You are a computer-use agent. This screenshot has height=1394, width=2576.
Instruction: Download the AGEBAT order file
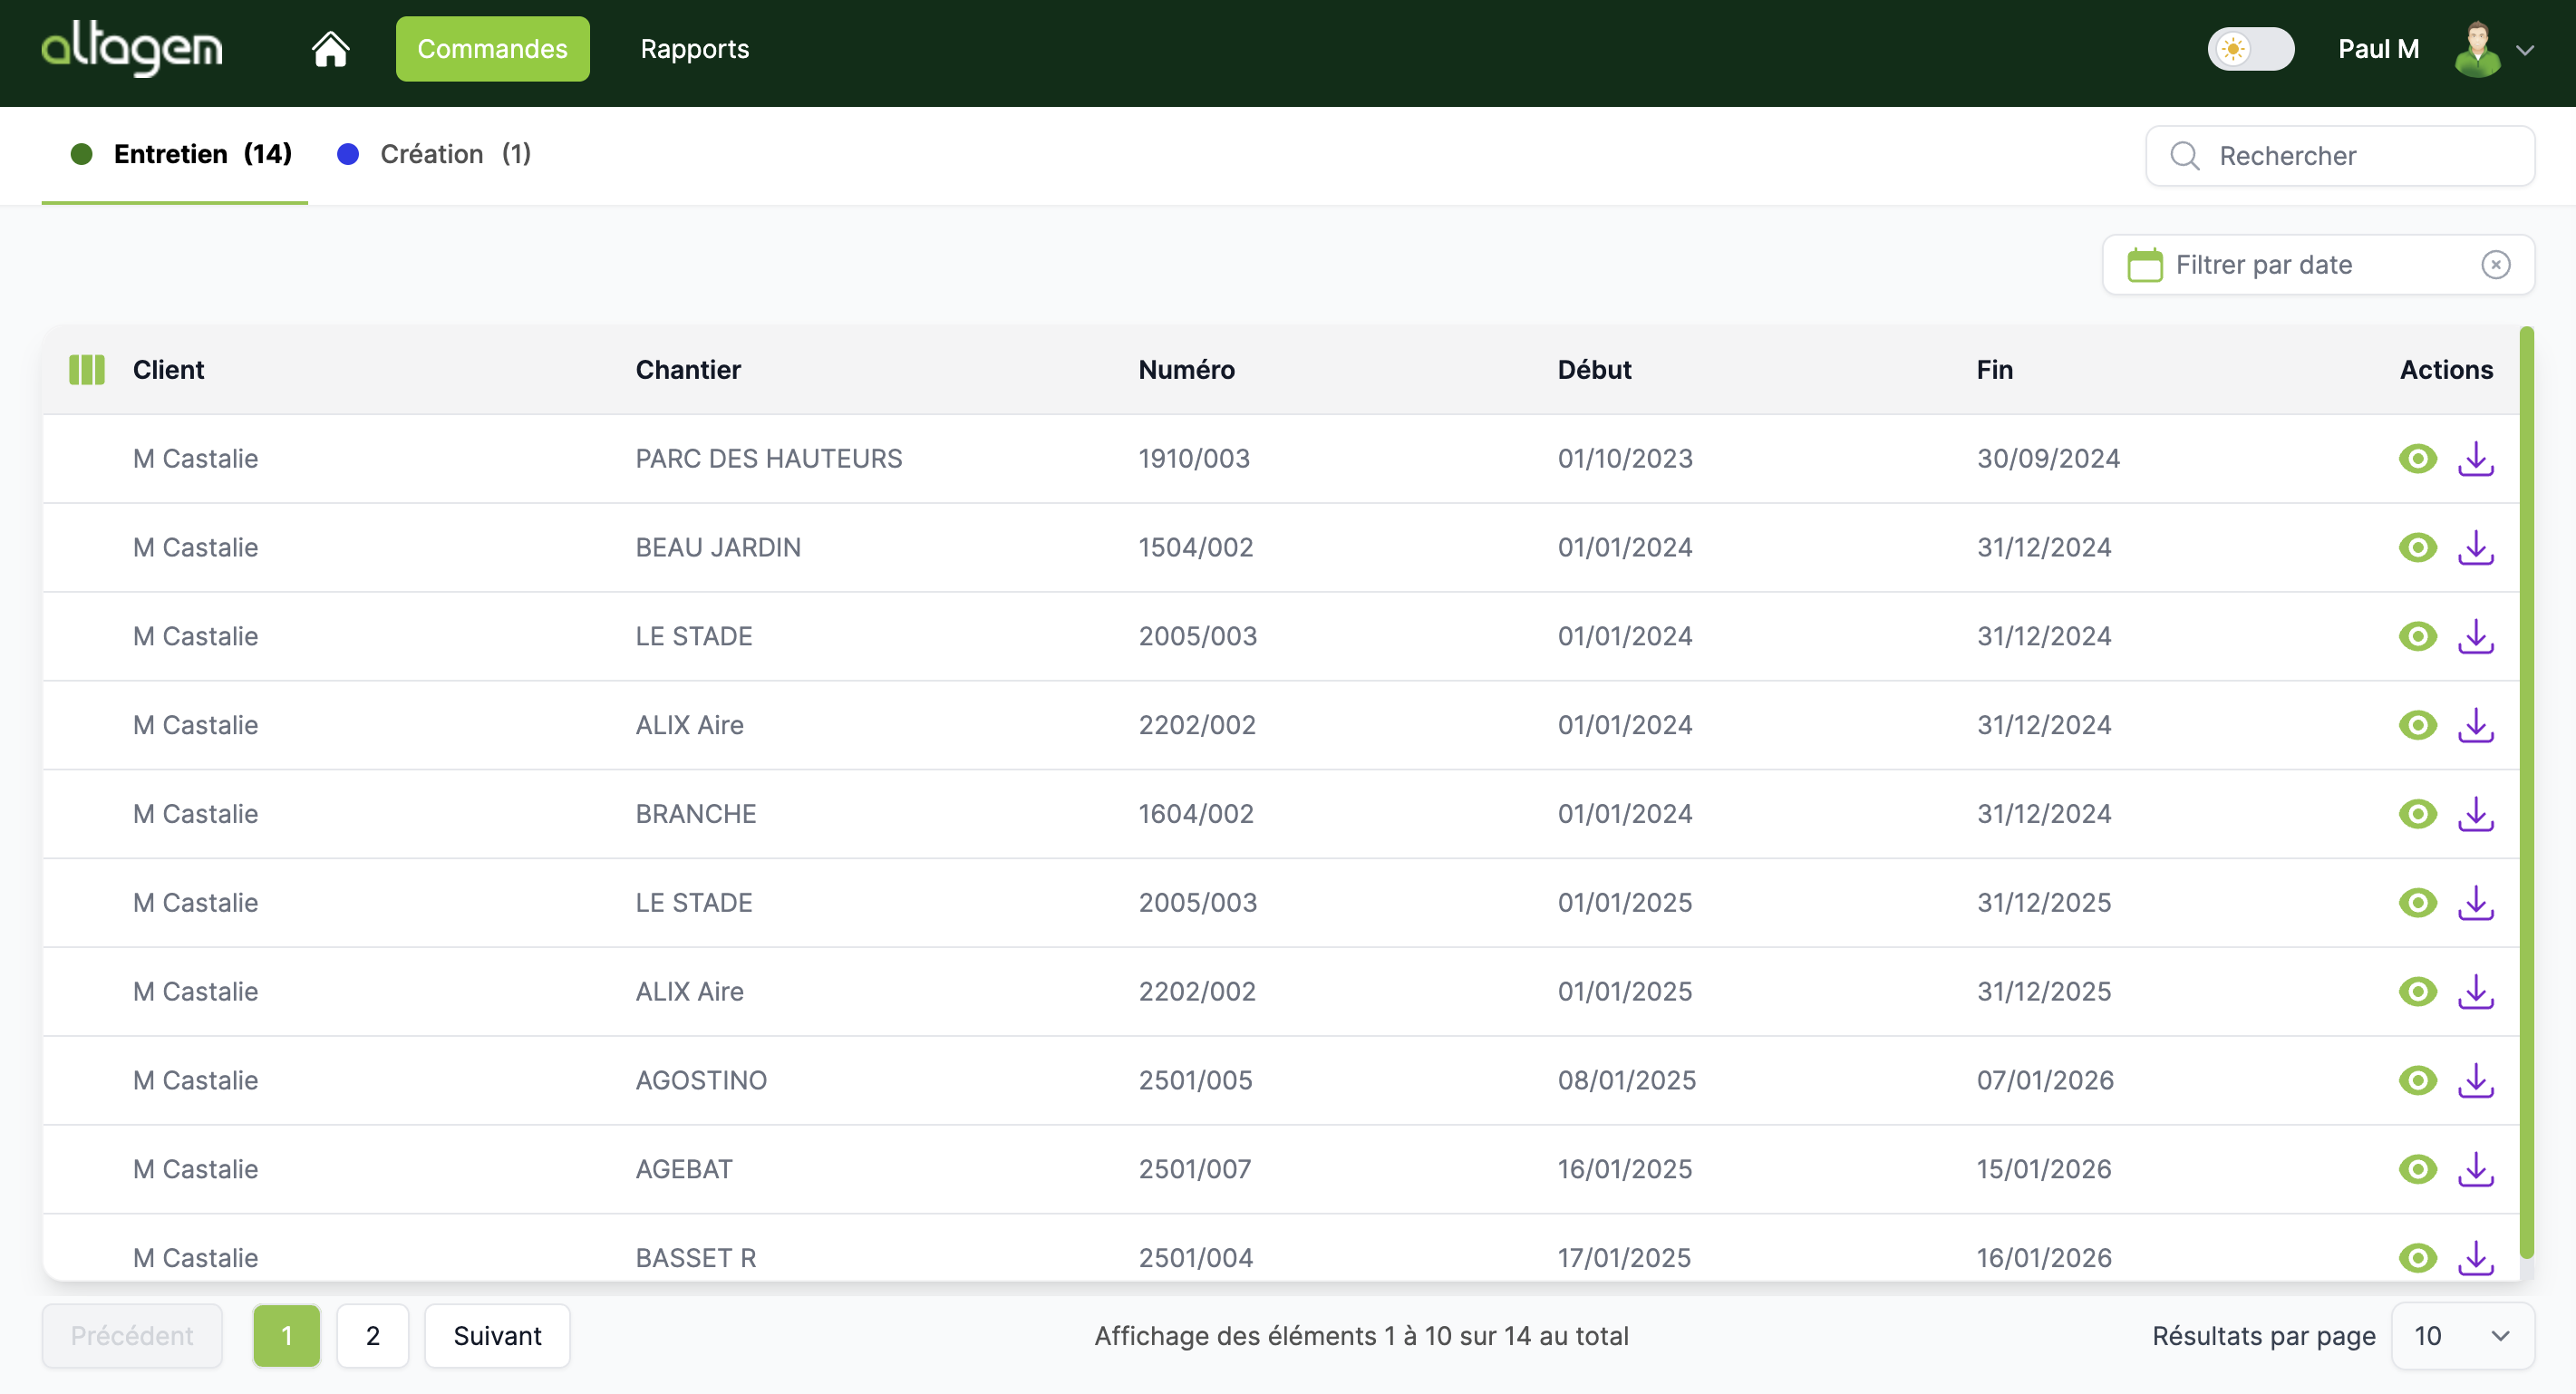pyautogui.click(x=2475, y=1170)
